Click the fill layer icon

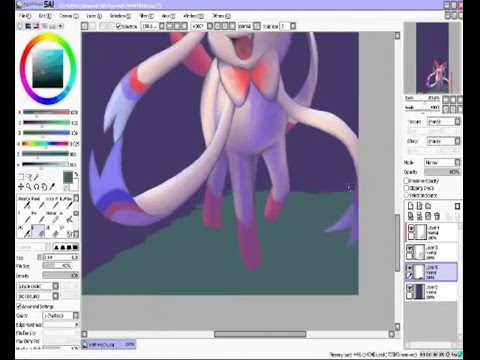coord(428,216)
